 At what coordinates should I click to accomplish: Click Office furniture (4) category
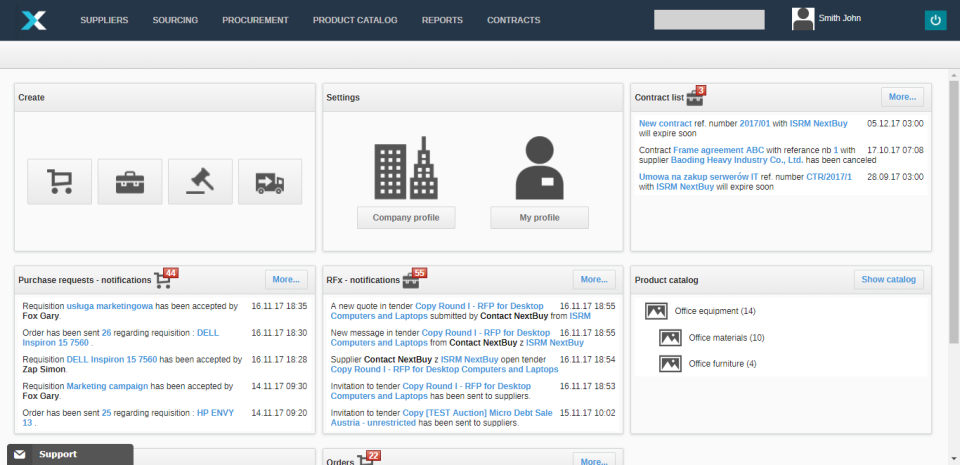coord(722,364)
